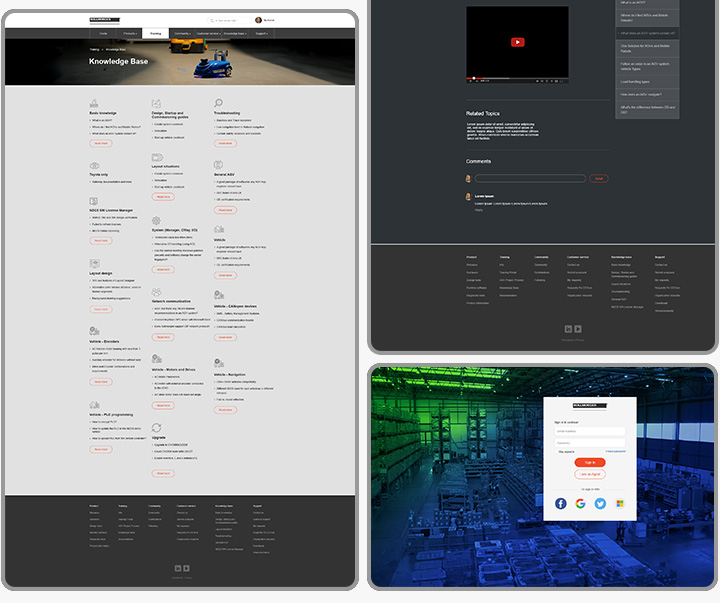The width and height of the screenshot is (720, 603).
Task: Tick the Stay signed in checkbox
Action: click(x=556, y=451)
